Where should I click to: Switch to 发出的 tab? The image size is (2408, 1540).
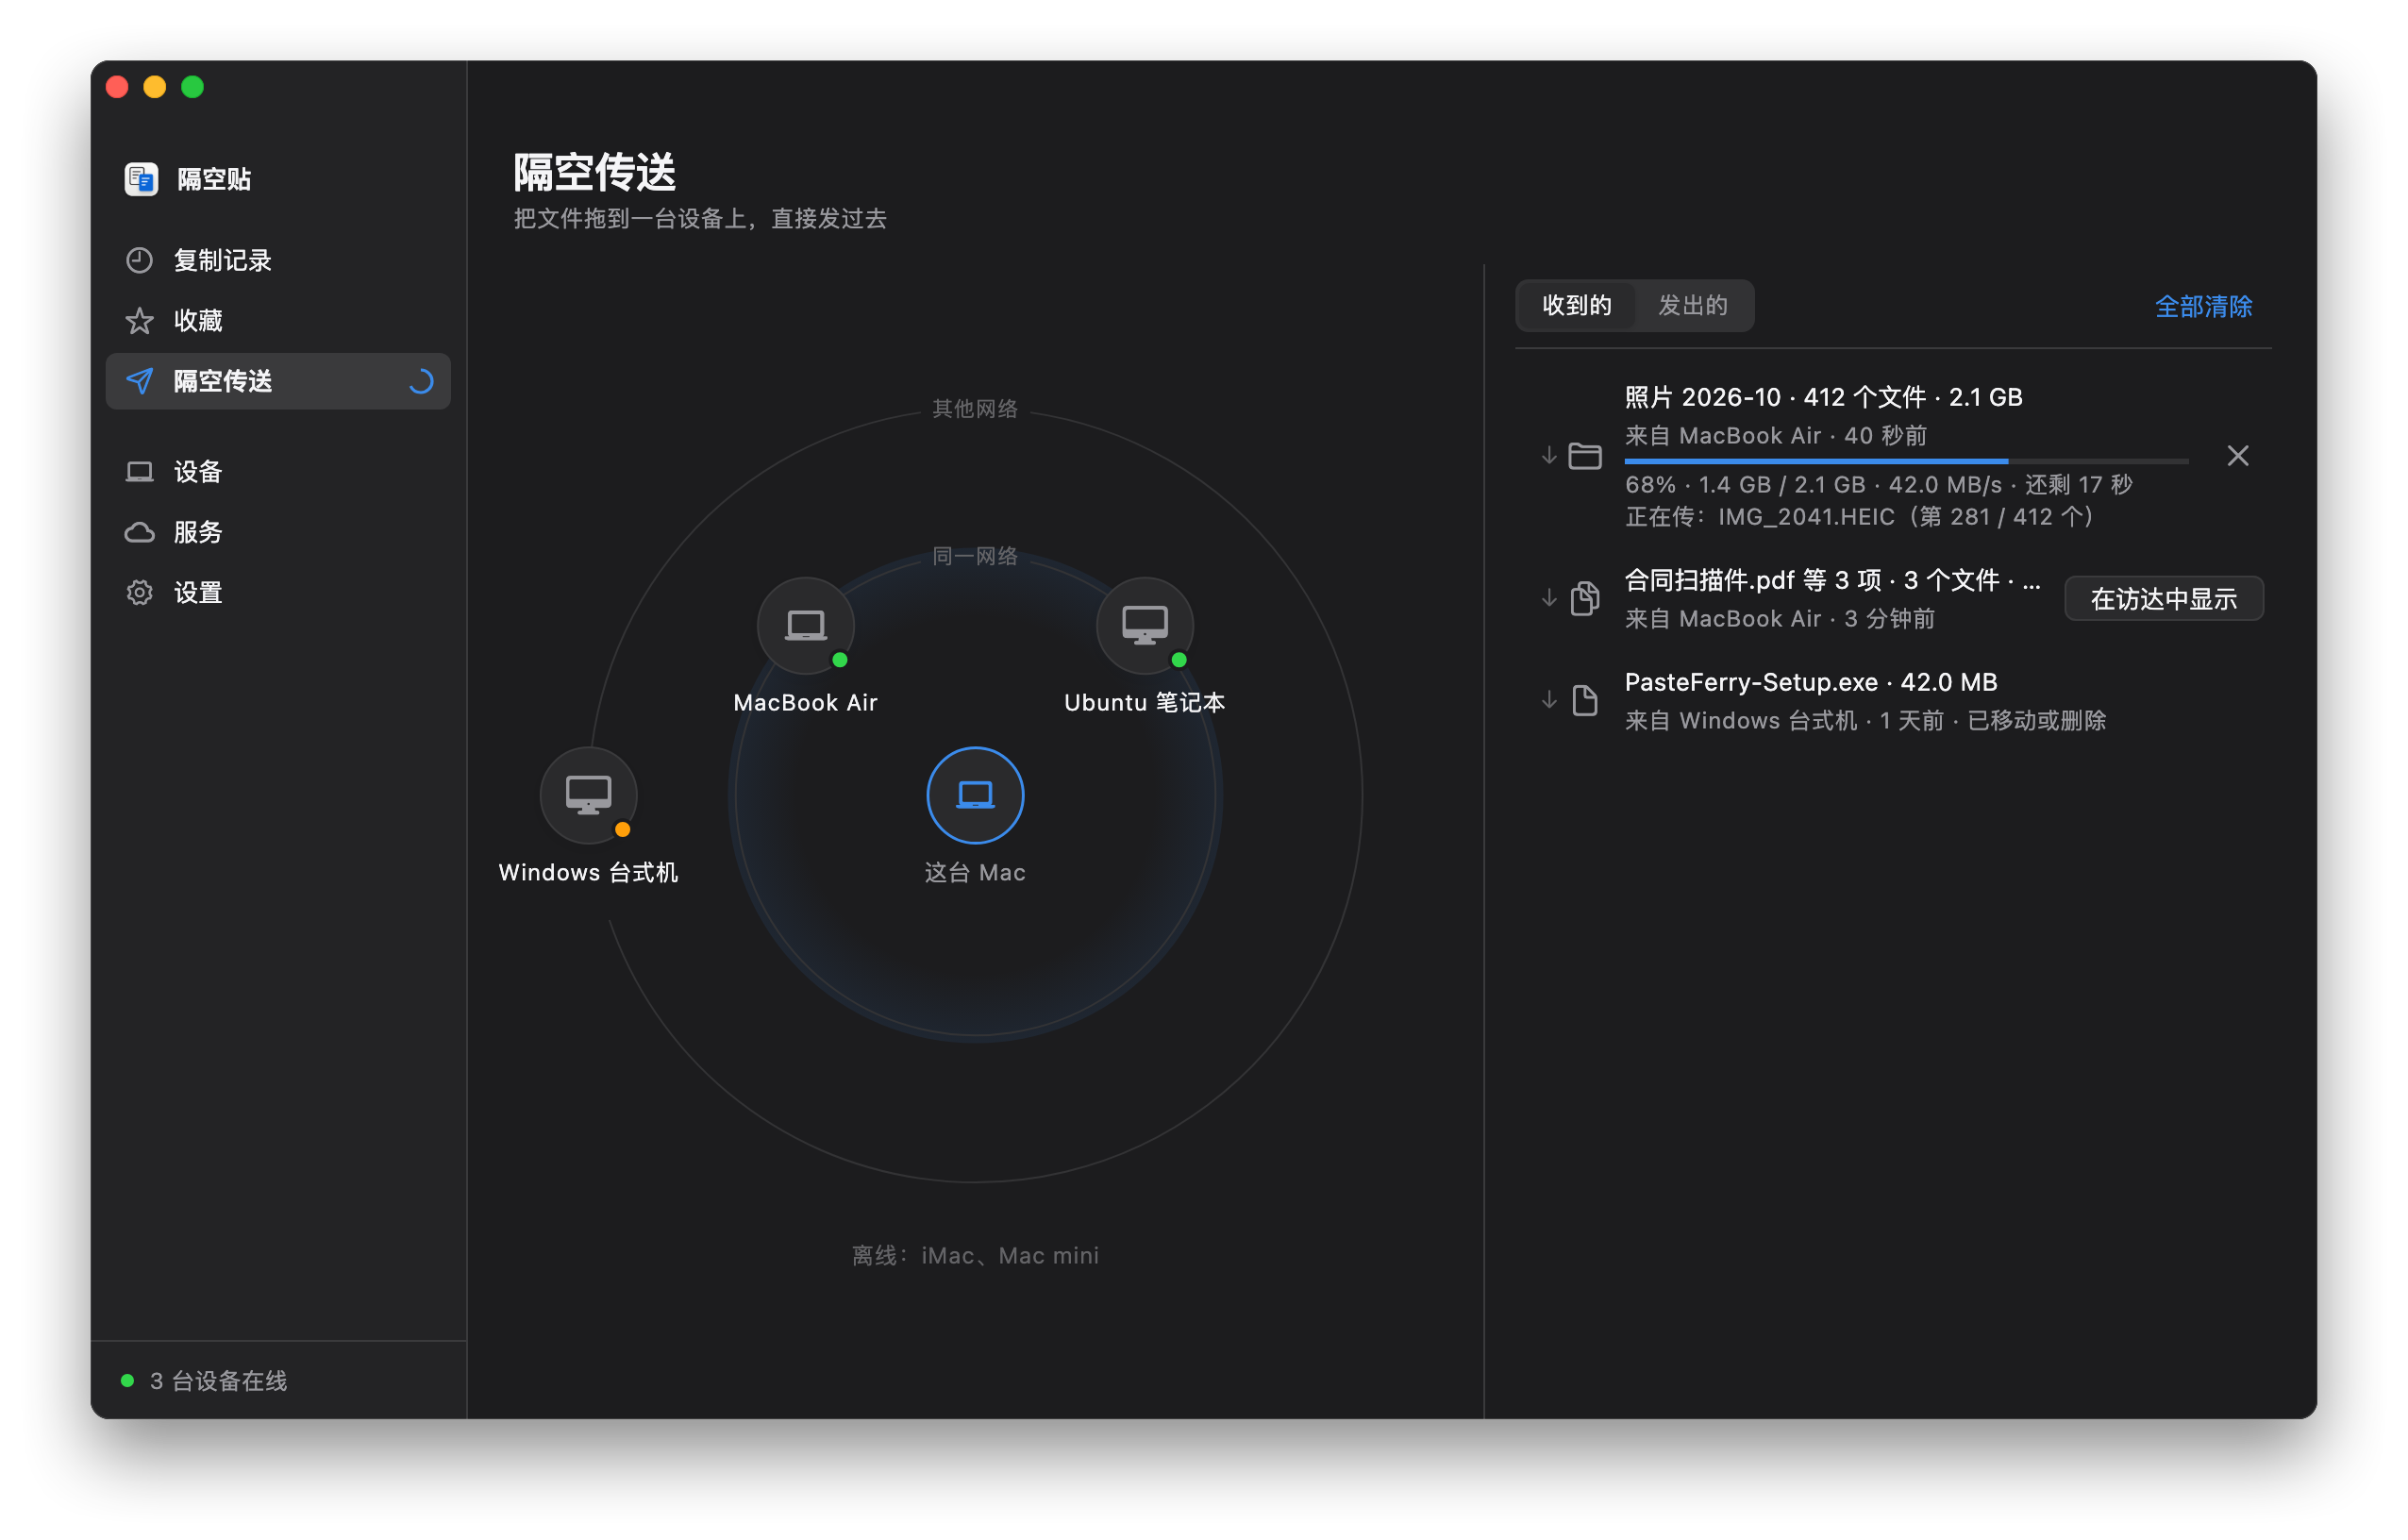[x=1693, y=305]
